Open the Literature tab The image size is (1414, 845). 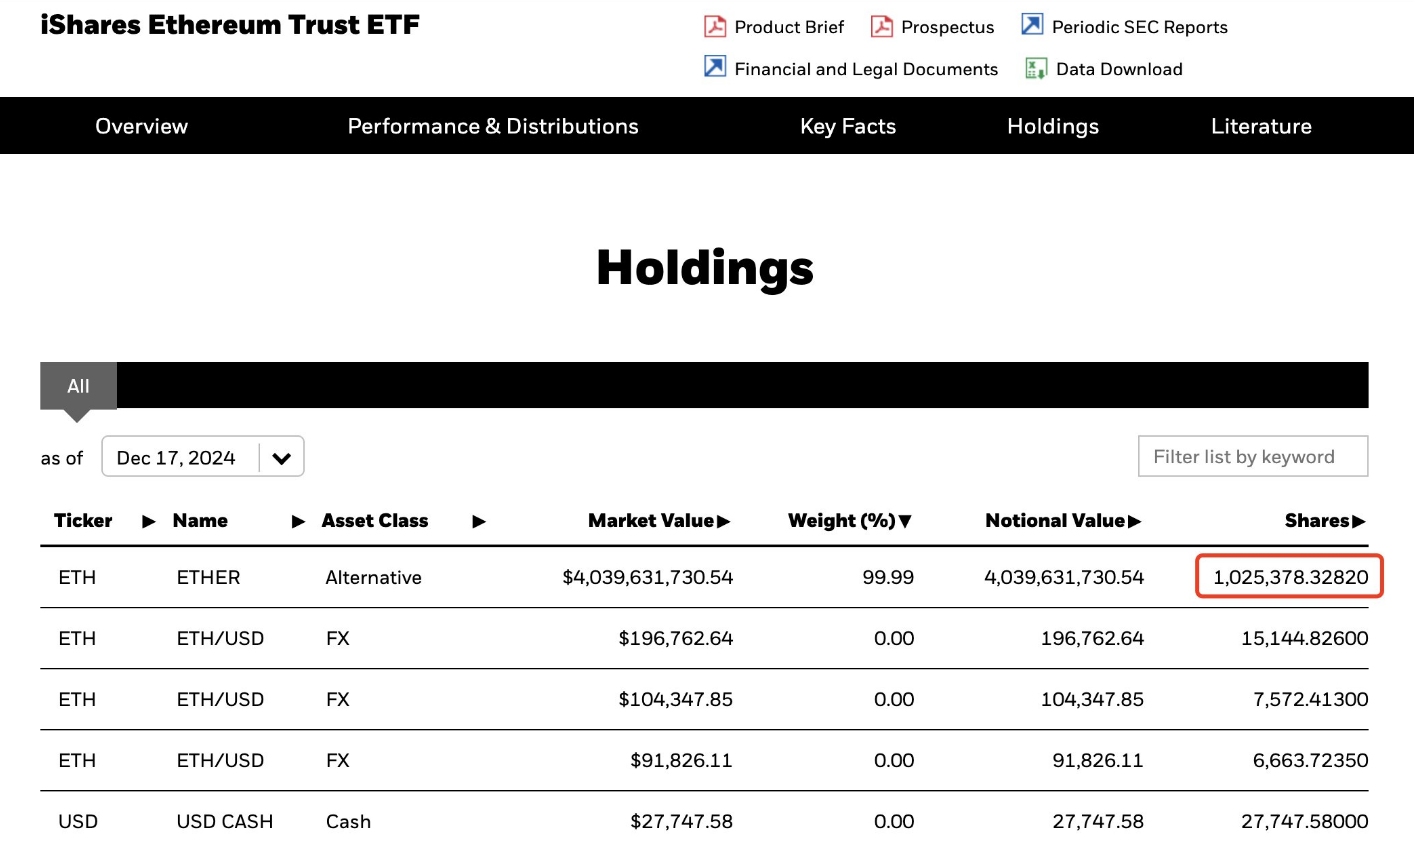tap(1261, 126)
